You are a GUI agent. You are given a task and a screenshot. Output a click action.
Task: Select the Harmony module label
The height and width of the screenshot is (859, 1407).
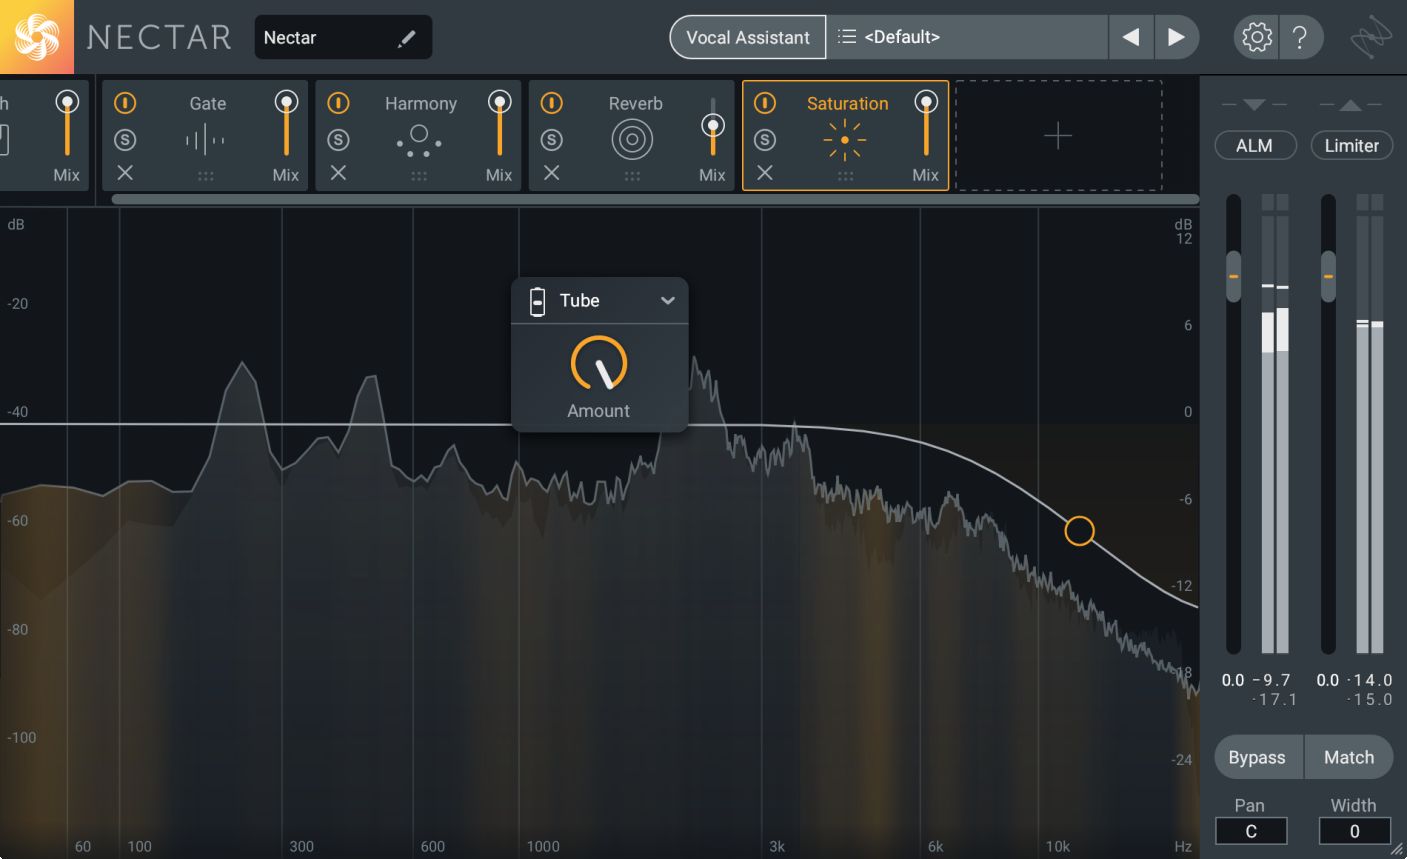click(x=420, y=103)
